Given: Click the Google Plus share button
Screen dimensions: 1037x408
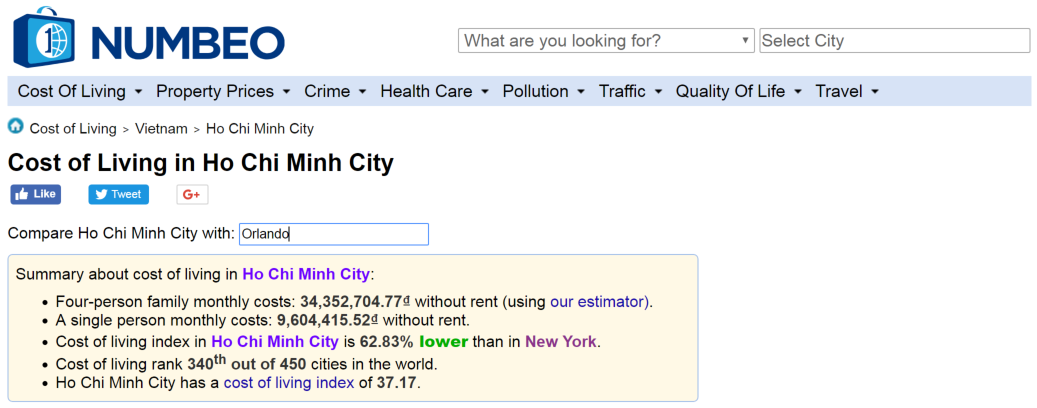Looking at the screenshot, I should coord(192,194).
